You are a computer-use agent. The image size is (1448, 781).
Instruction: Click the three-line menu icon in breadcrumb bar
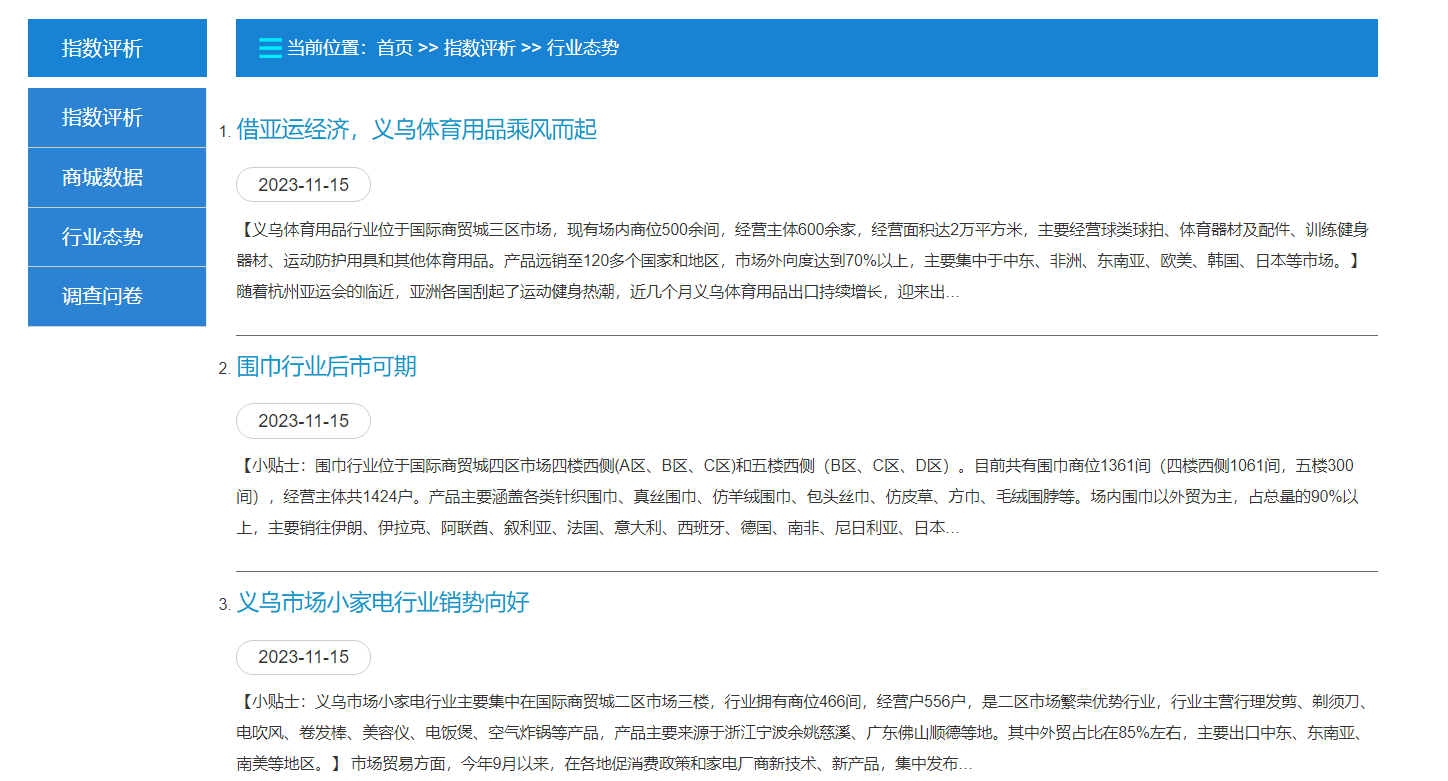pyautogui.click(x=270, y=48)
